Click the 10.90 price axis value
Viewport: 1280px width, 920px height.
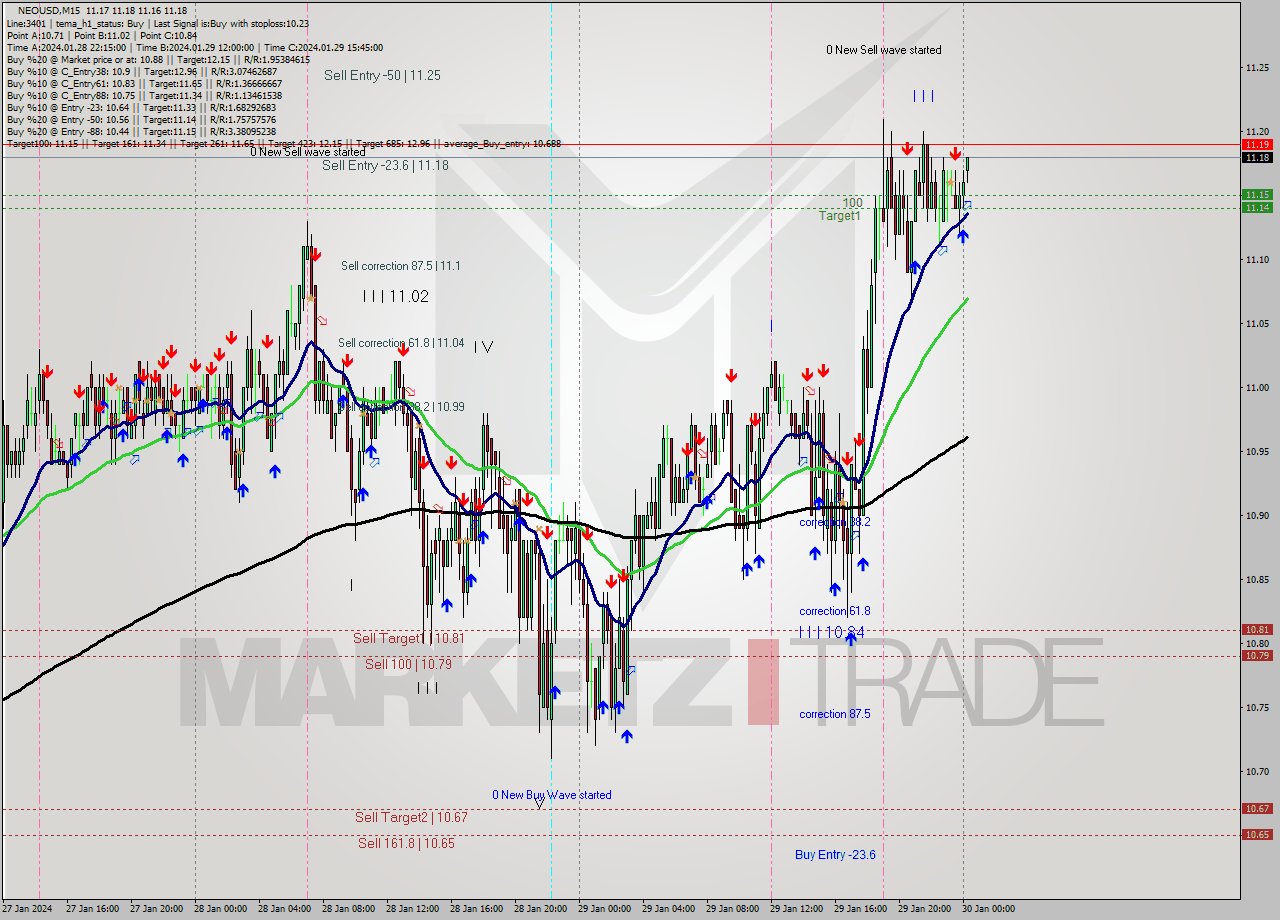(1257, 516)
